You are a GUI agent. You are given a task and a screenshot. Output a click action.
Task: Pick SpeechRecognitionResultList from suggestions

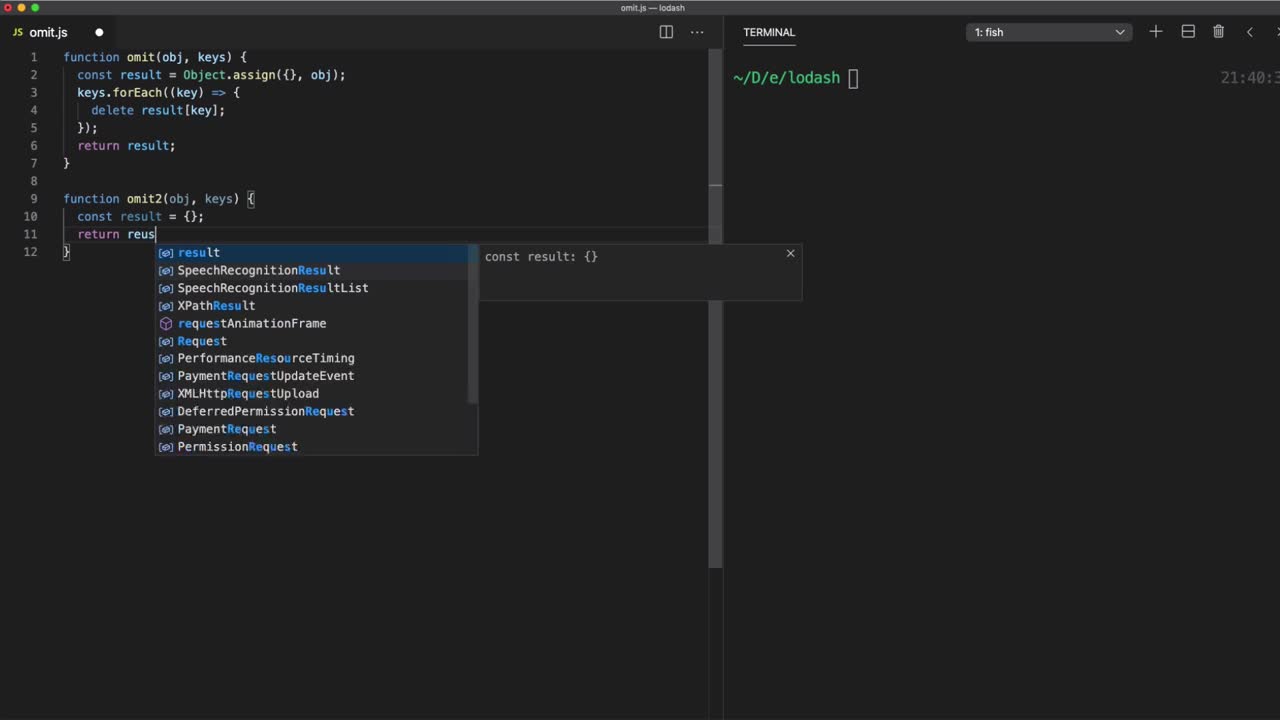click(x=272, y=288)
